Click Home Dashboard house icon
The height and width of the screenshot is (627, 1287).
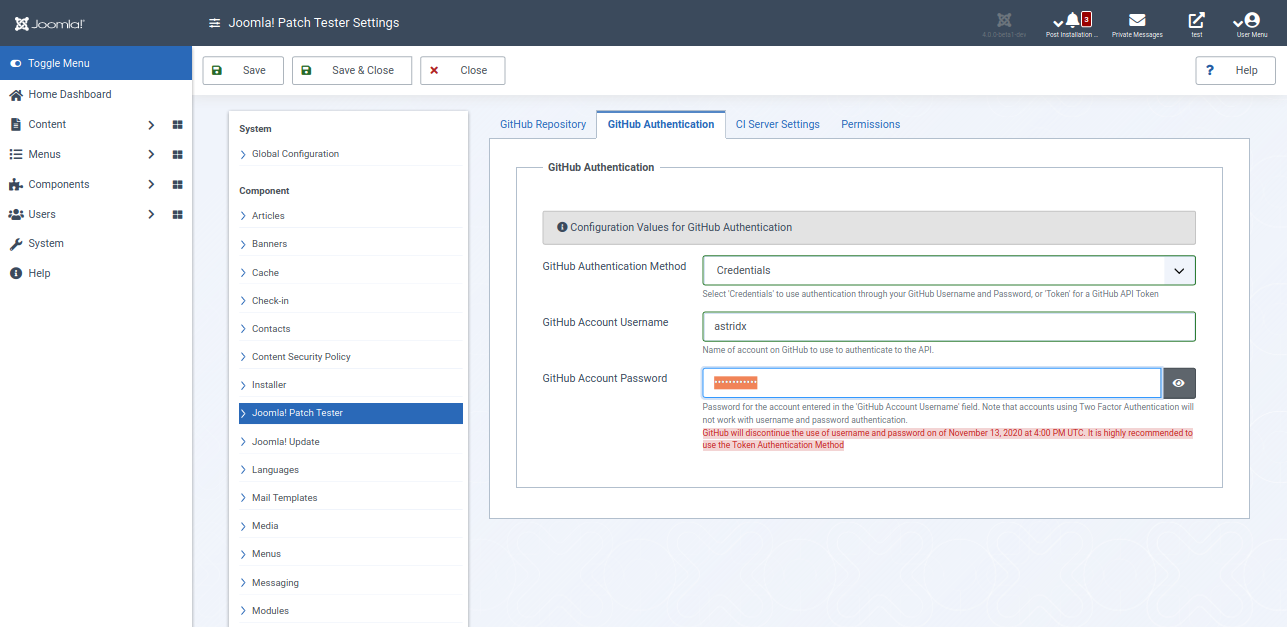16,94
